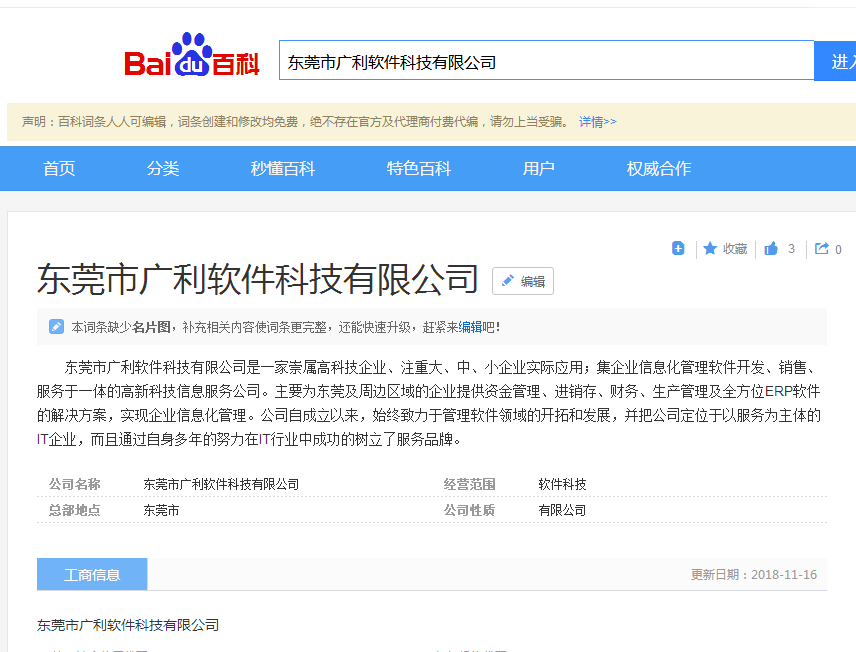
Task: Click the 进入词条 search button
Action: [835, 61]
